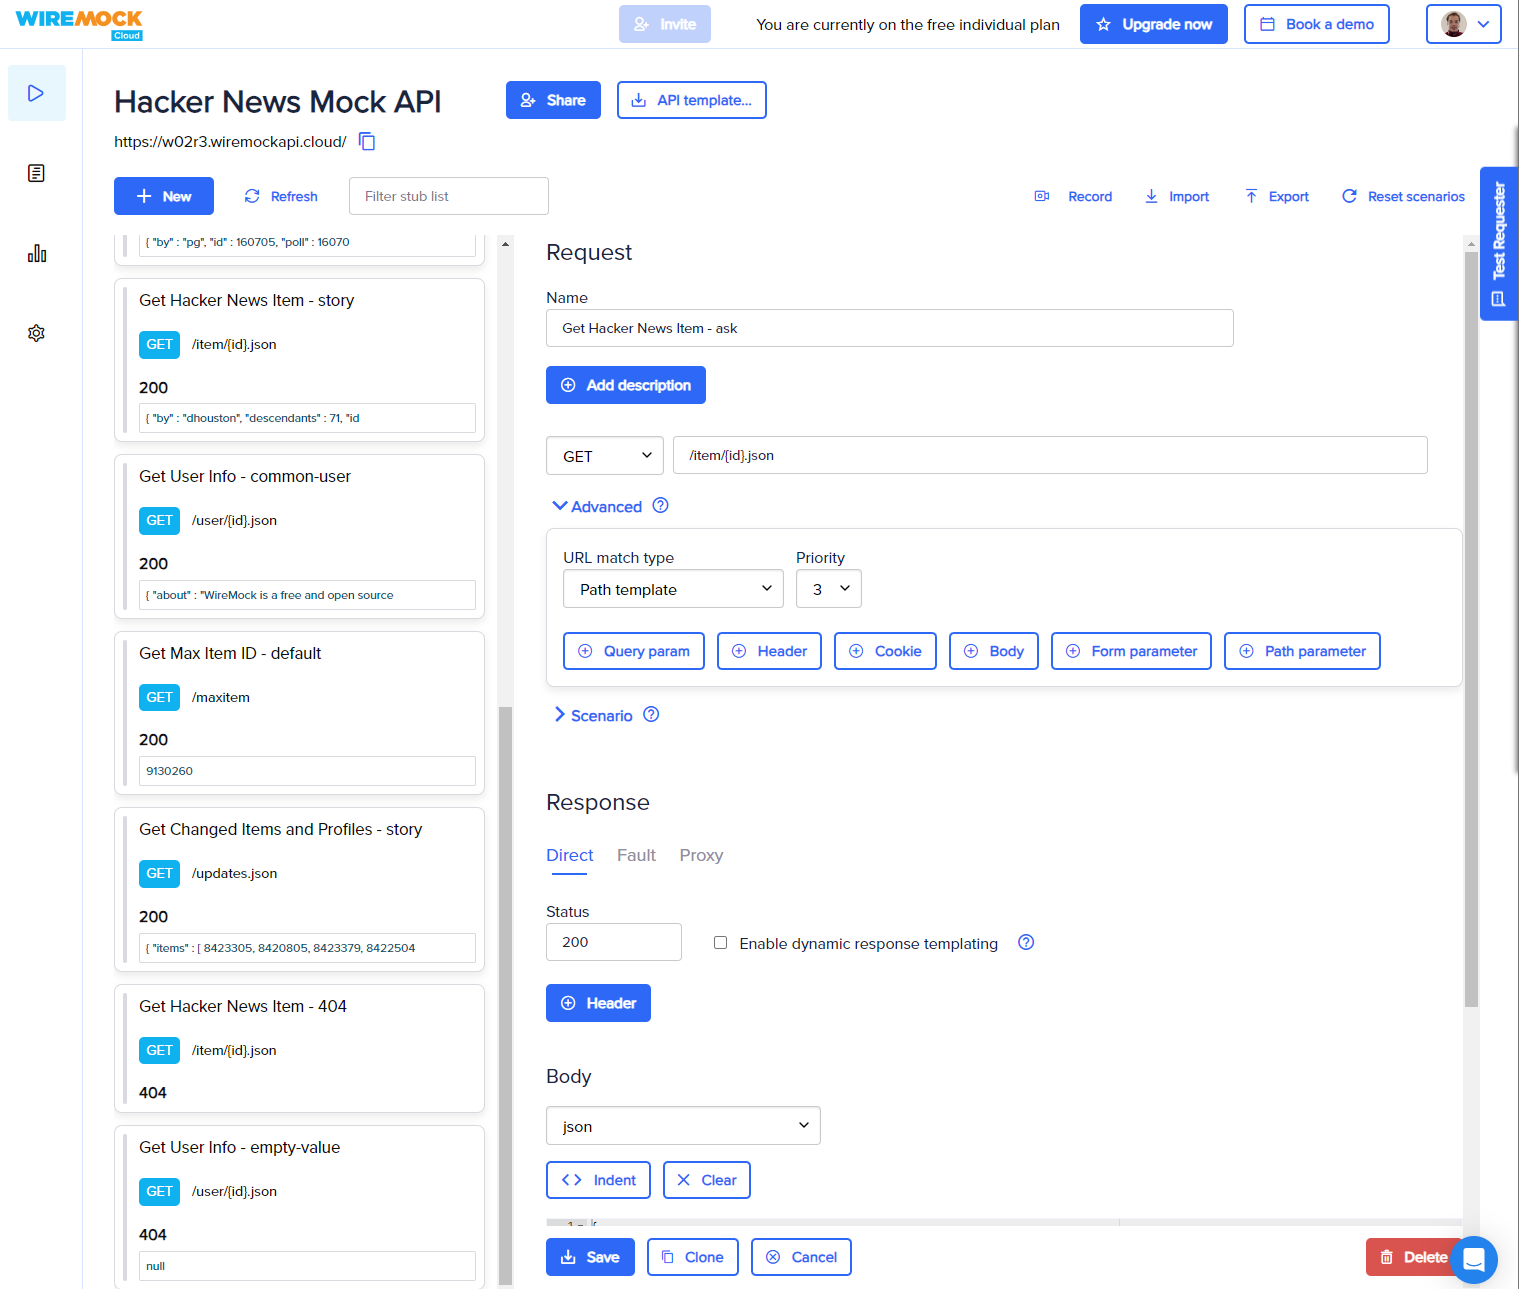
Task: Open the request log document icon in sidebar
Action: [x=36, y=173]
